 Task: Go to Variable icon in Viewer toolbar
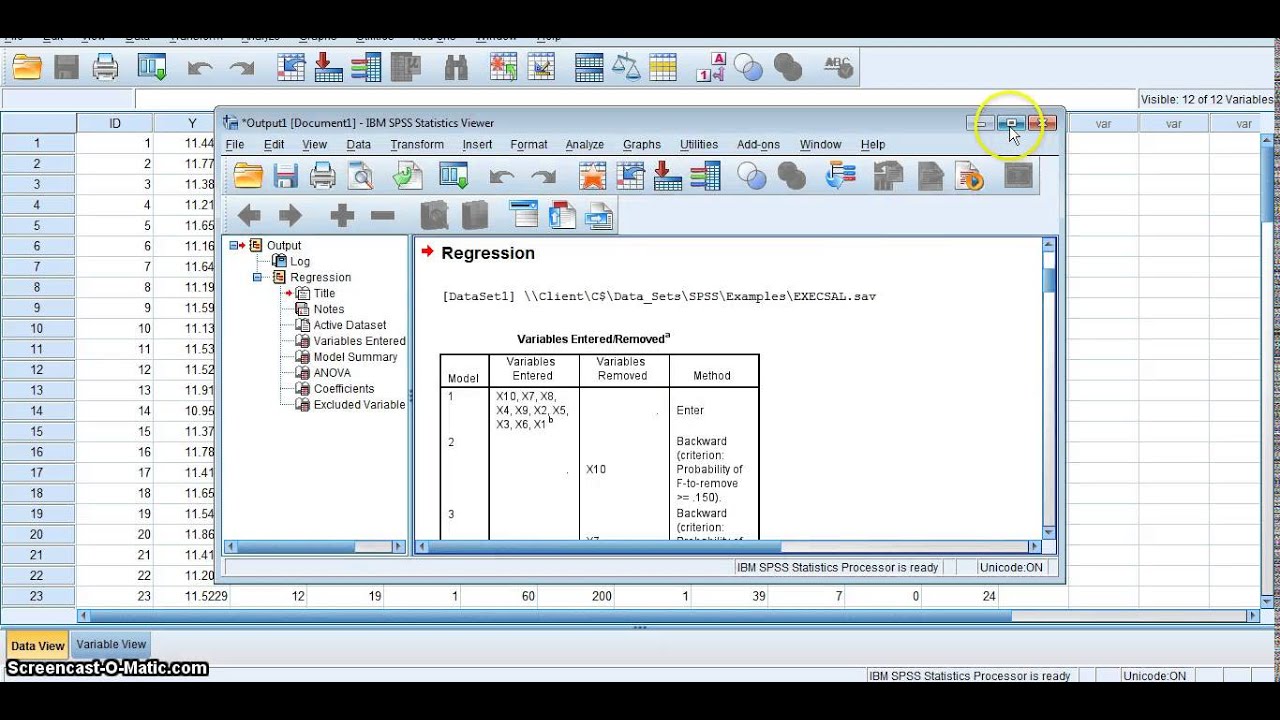[x=667, y=176]
